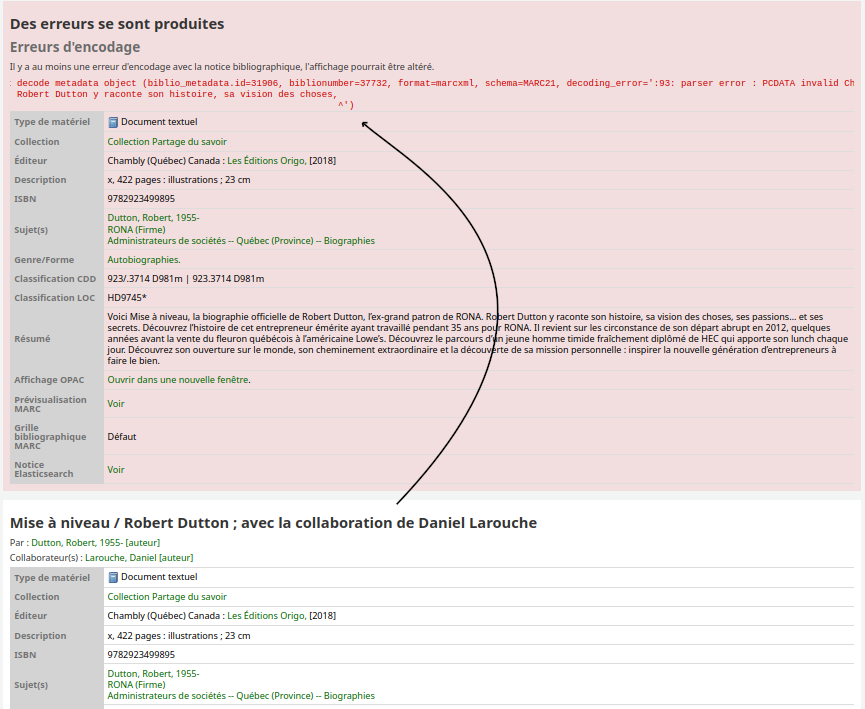
Task: Click the Des erreurs se sont produites heading
Action: [117, 24]
